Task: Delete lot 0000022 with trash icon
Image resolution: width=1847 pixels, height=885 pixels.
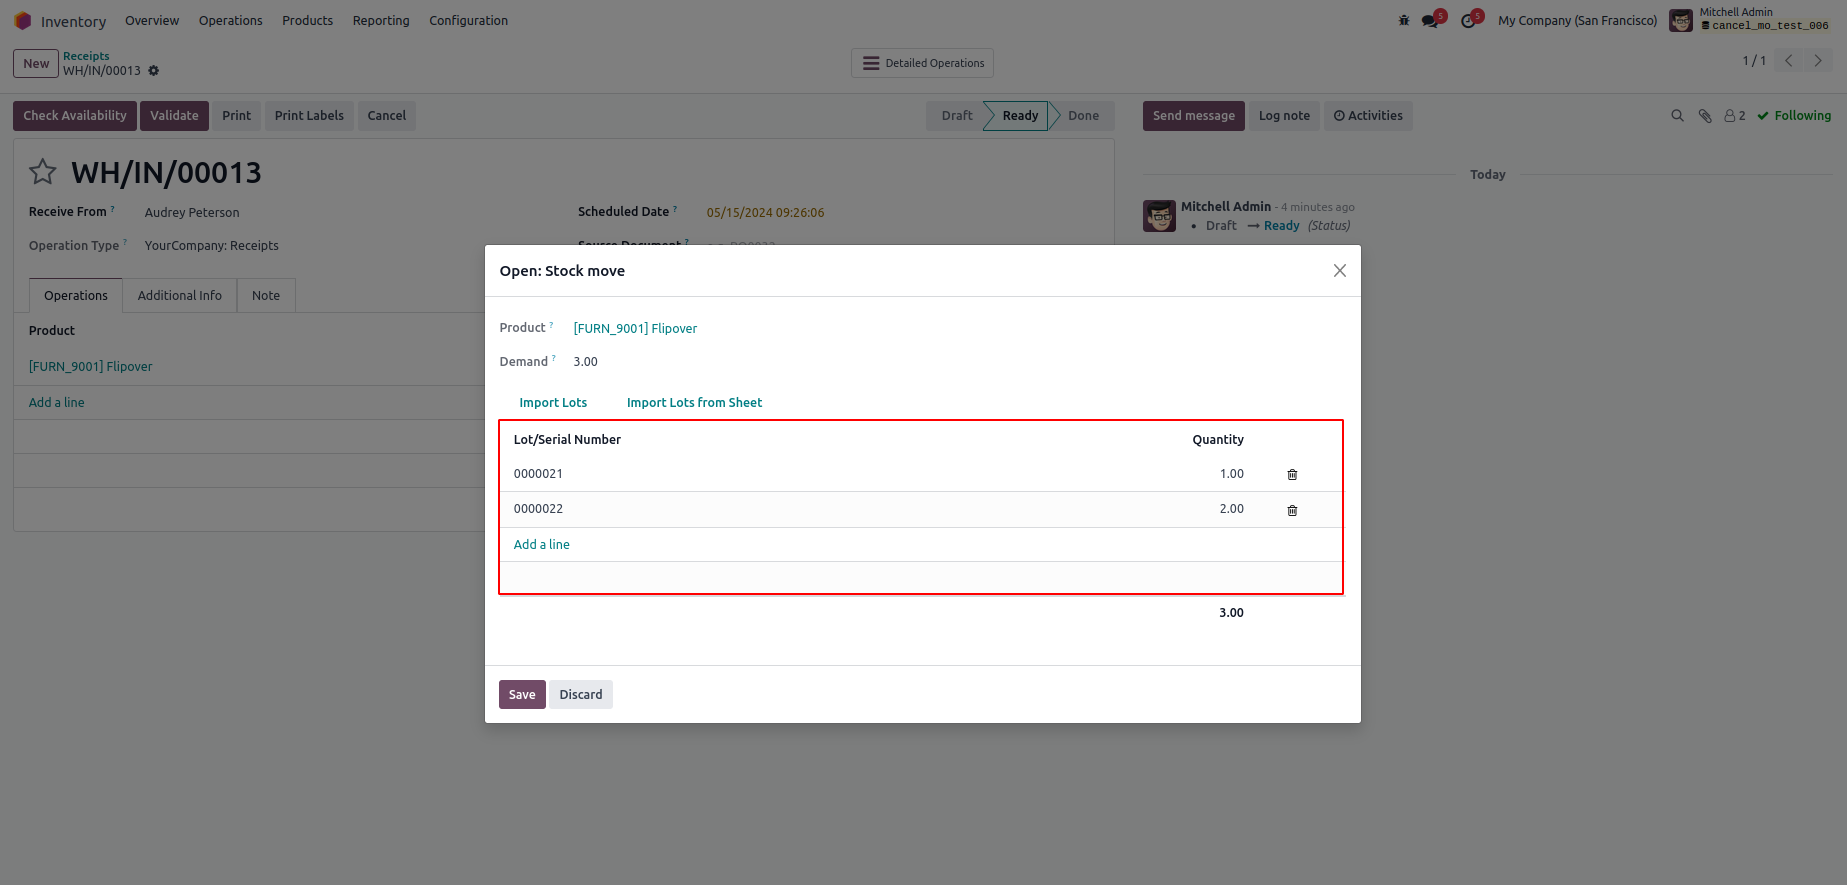Action: 1292,511
